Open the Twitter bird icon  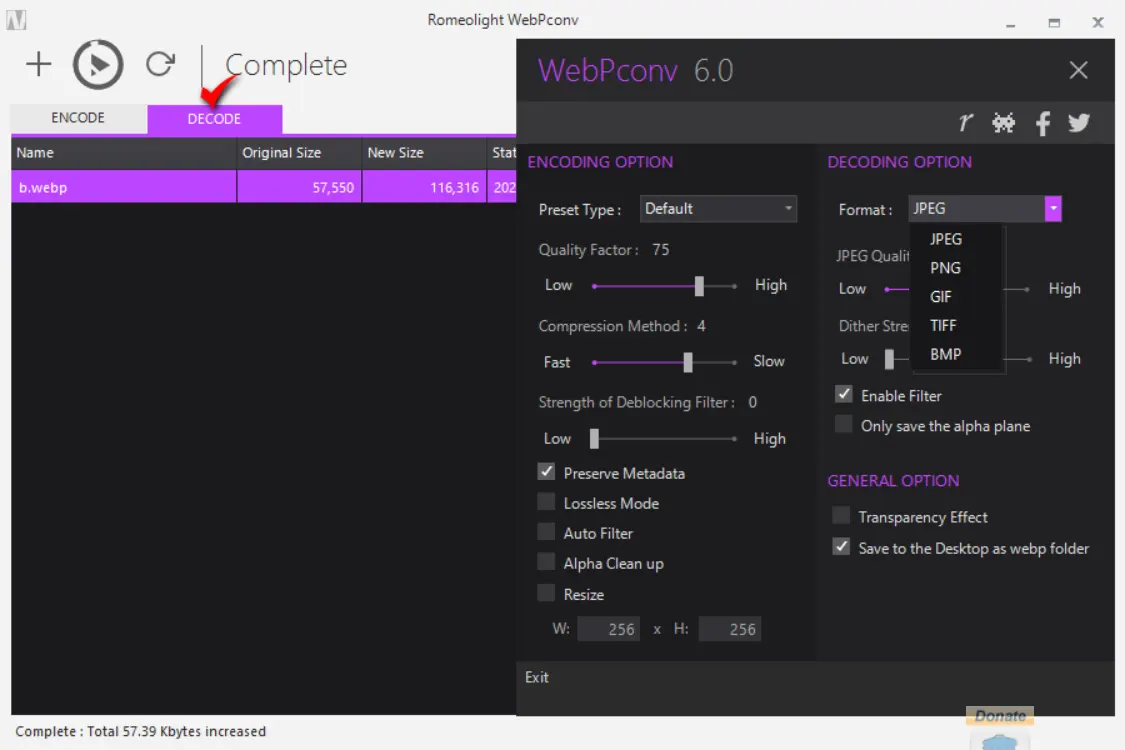coord(1079,123)
